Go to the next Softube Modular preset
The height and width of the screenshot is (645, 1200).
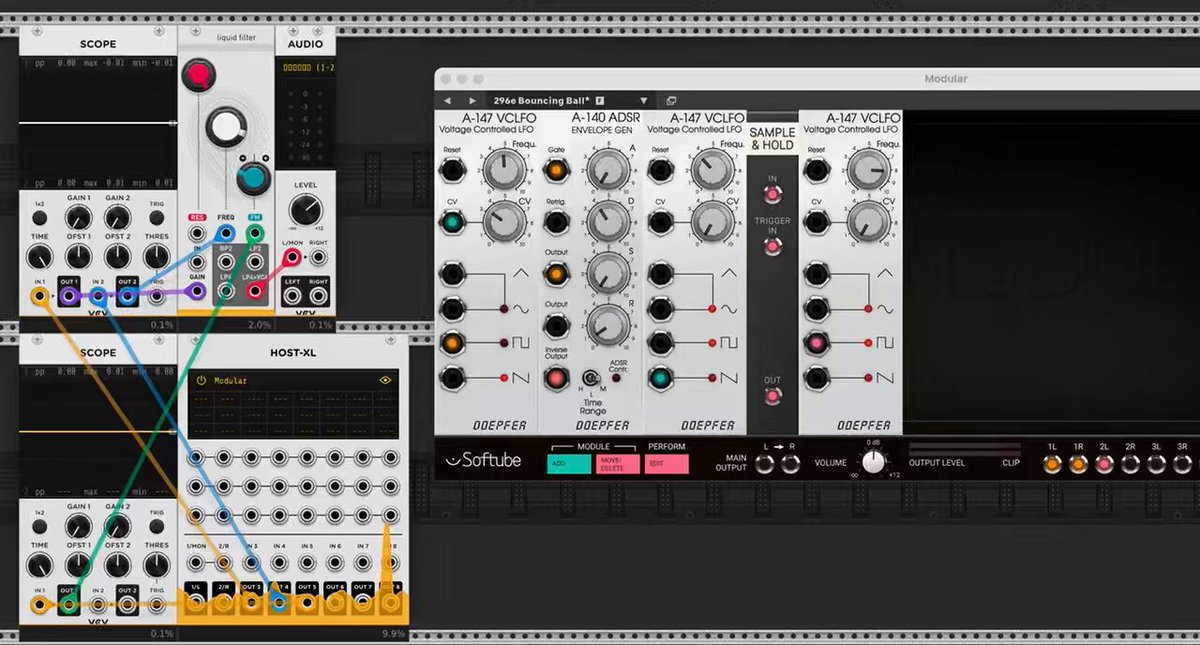pos(472,101)
